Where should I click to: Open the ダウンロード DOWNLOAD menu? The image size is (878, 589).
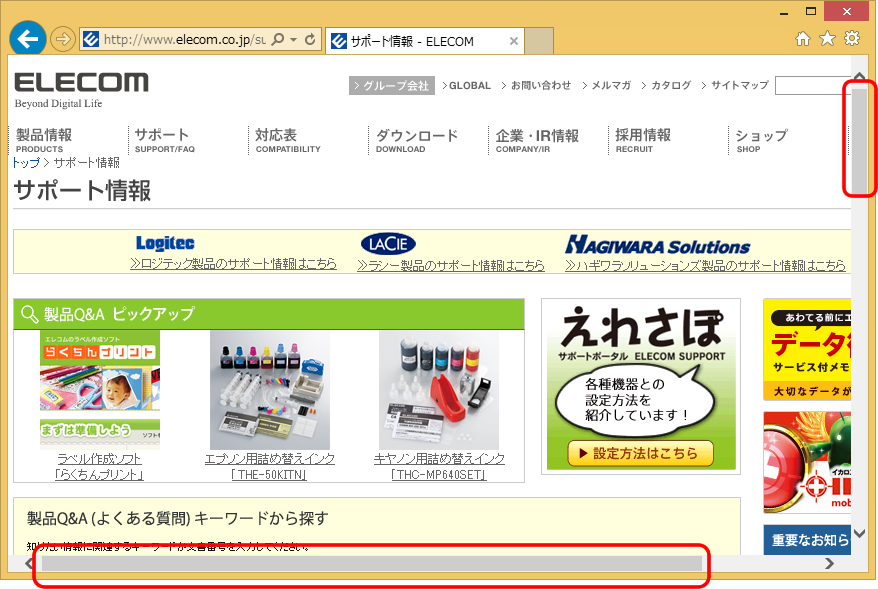[417, 140]
